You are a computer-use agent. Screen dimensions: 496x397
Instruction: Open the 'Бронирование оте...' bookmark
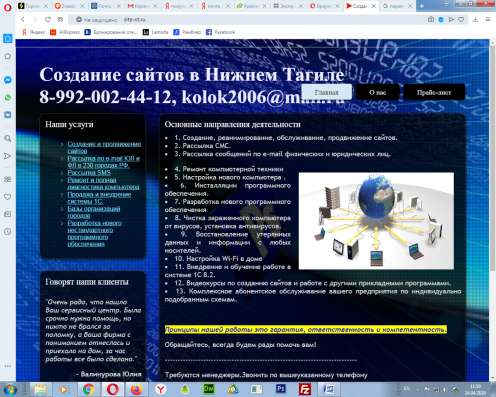[x=111, y=32]
